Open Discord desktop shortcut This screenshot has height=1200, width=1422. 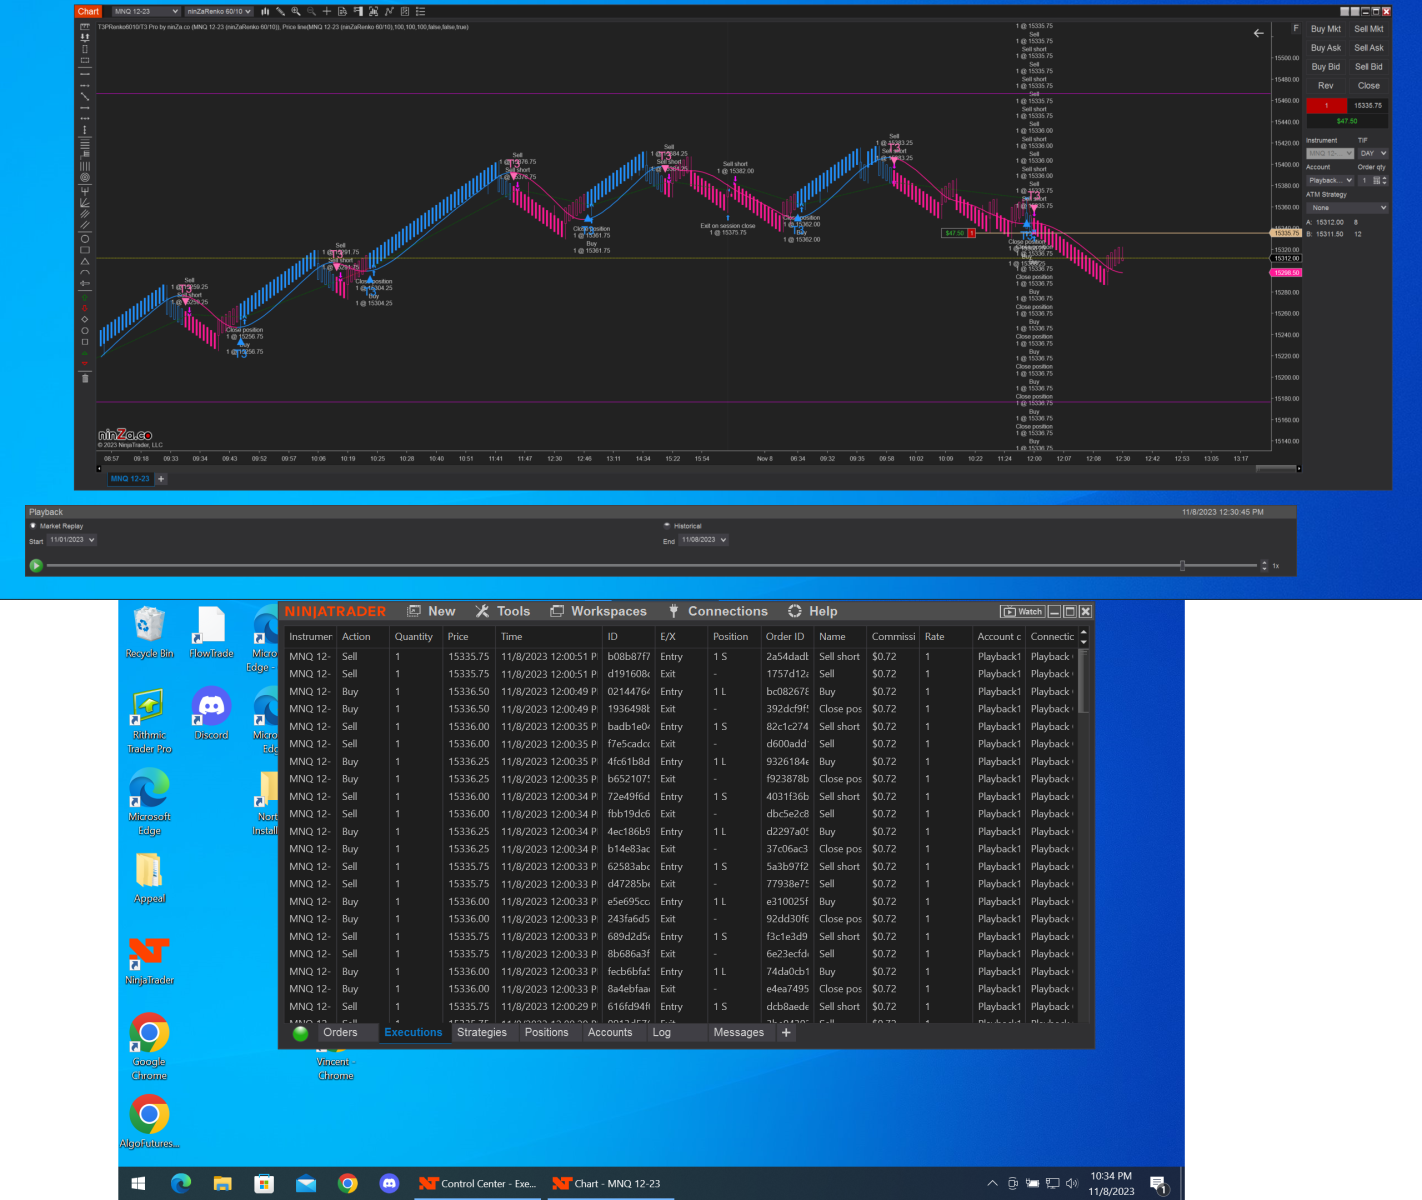click(x=211, y=713)
